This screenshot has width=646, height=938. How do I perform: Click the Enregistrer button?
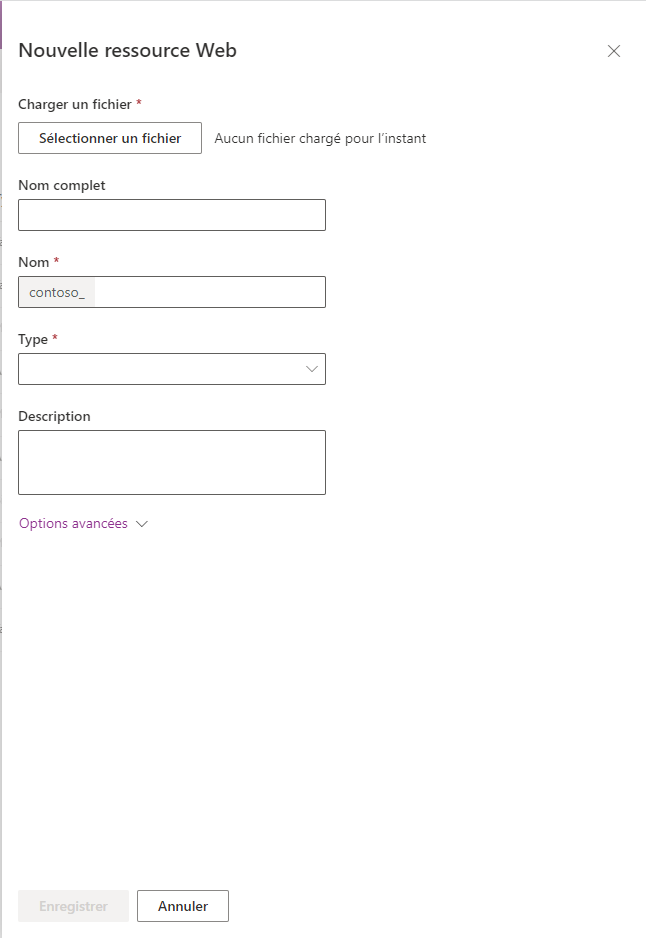pyautogui.click(x=73, y=906)
